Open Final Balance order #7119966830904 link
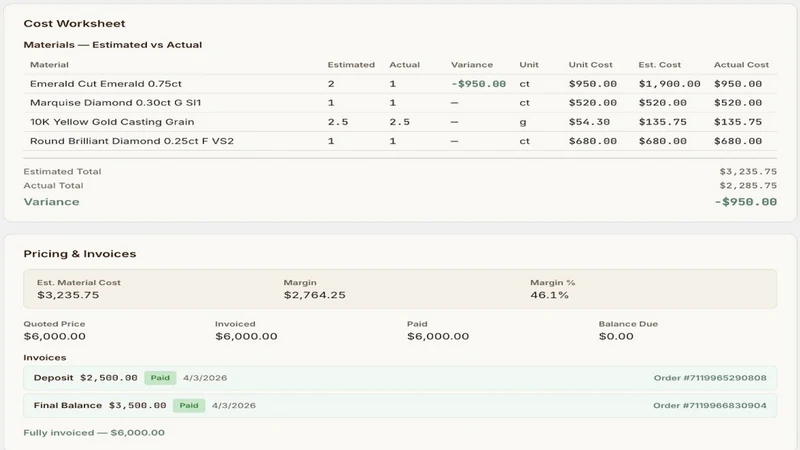Screen dimensions: 800x450 [710, 406]
